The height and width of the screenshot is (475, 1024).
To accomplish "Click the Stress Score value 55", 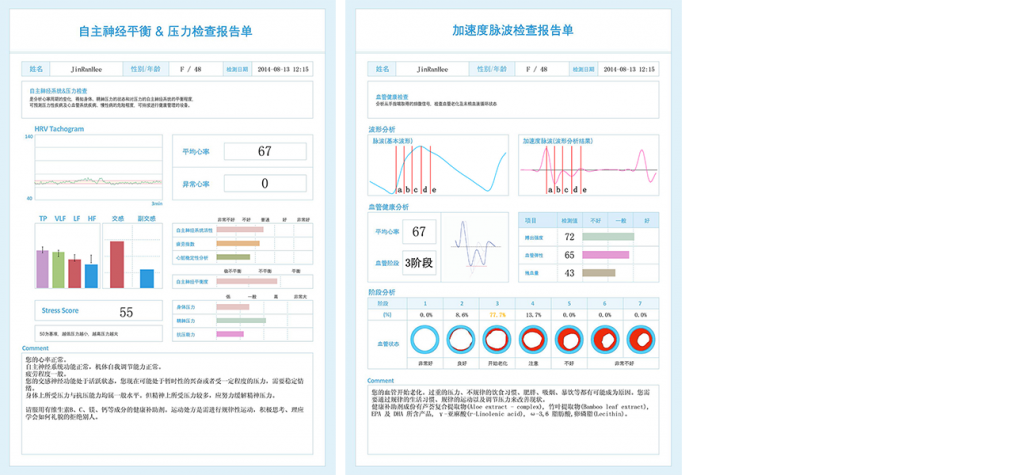I will [126, 312].
